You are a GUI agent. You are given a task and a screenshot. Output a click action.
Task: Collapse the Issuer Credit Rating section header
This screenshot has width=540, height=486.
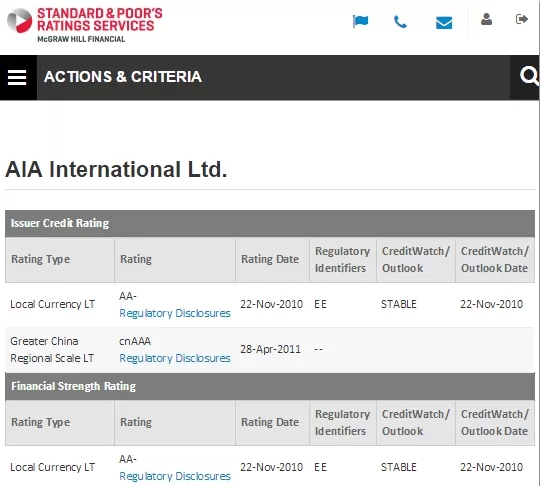[x=270, y=224]
